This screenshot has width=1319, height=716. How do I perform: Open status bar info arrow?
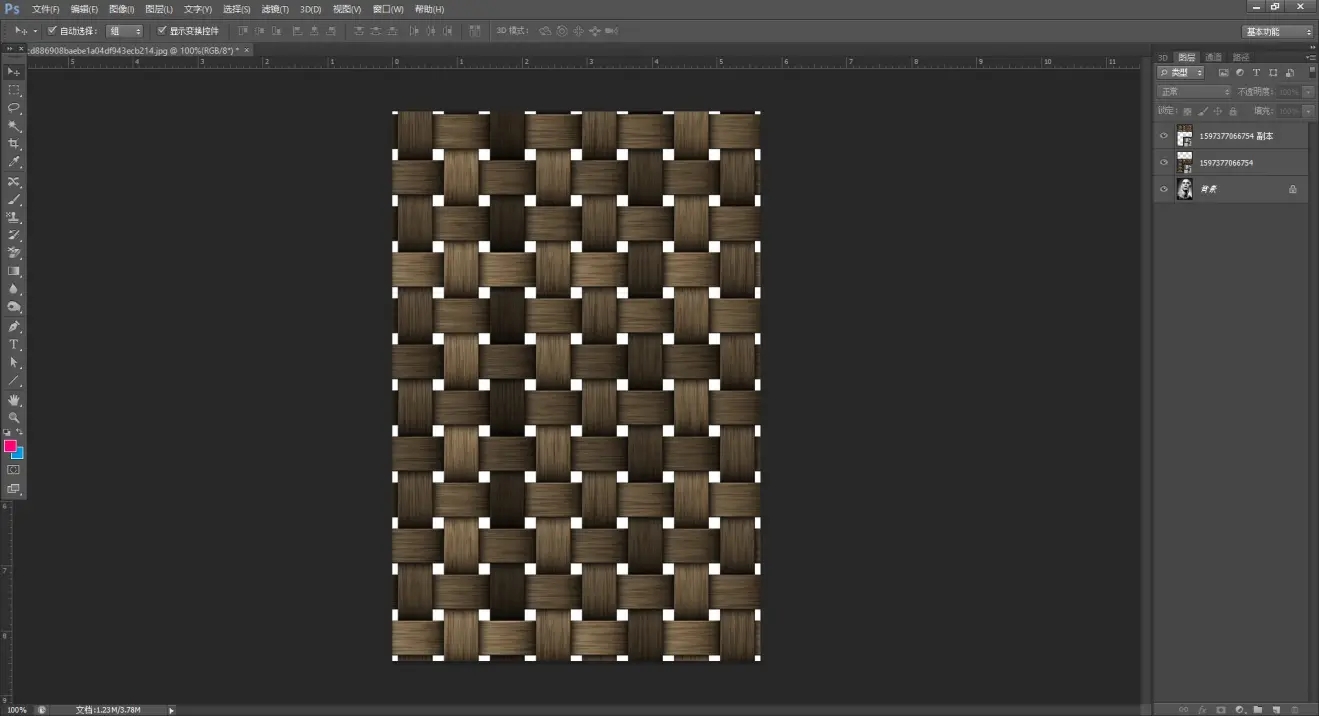(171, 710)
